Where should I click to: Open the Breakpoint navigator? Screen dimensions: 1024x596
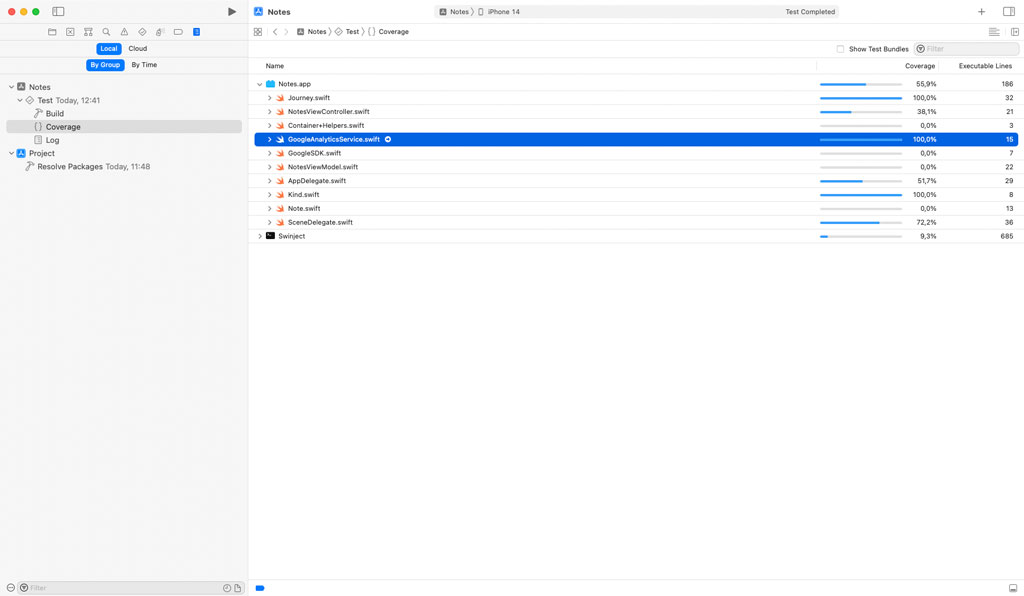[x=179, y=31]
